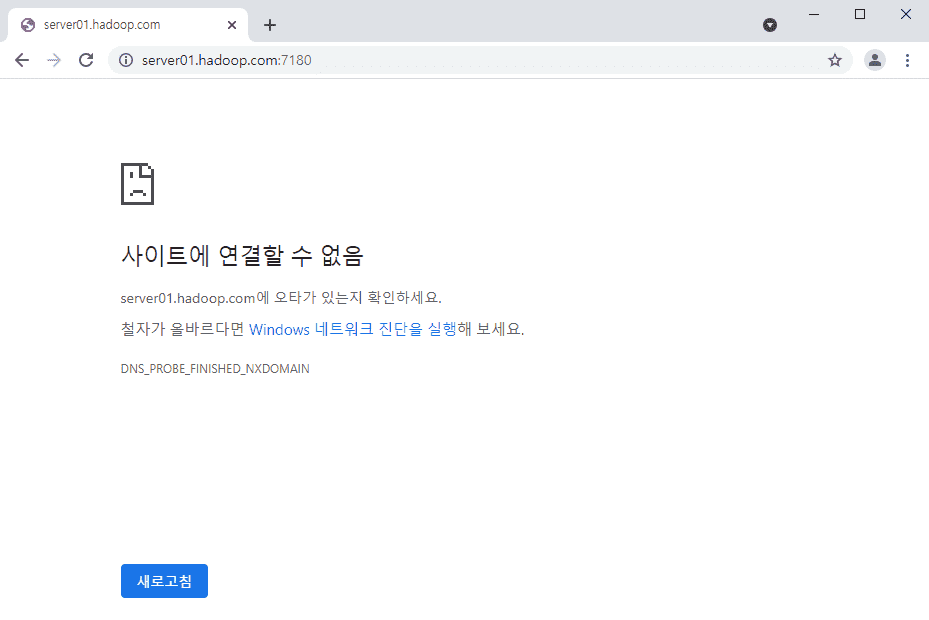Click the sad page error icon
Image resolution: width=929 pixels, height=620 pixels.
click(137, 184)
